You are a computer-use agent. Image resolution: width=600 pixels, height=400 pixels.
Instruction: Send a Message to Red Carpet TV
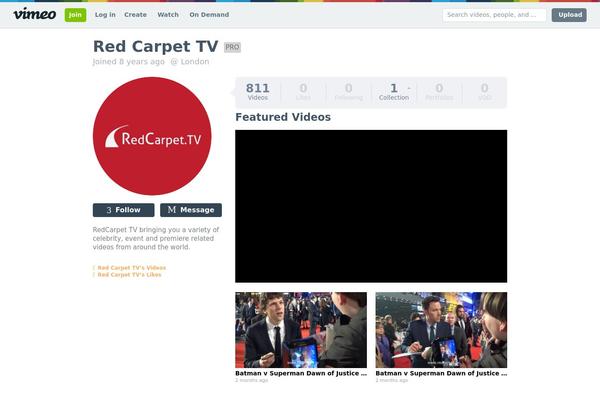click(x=191, y=210)
